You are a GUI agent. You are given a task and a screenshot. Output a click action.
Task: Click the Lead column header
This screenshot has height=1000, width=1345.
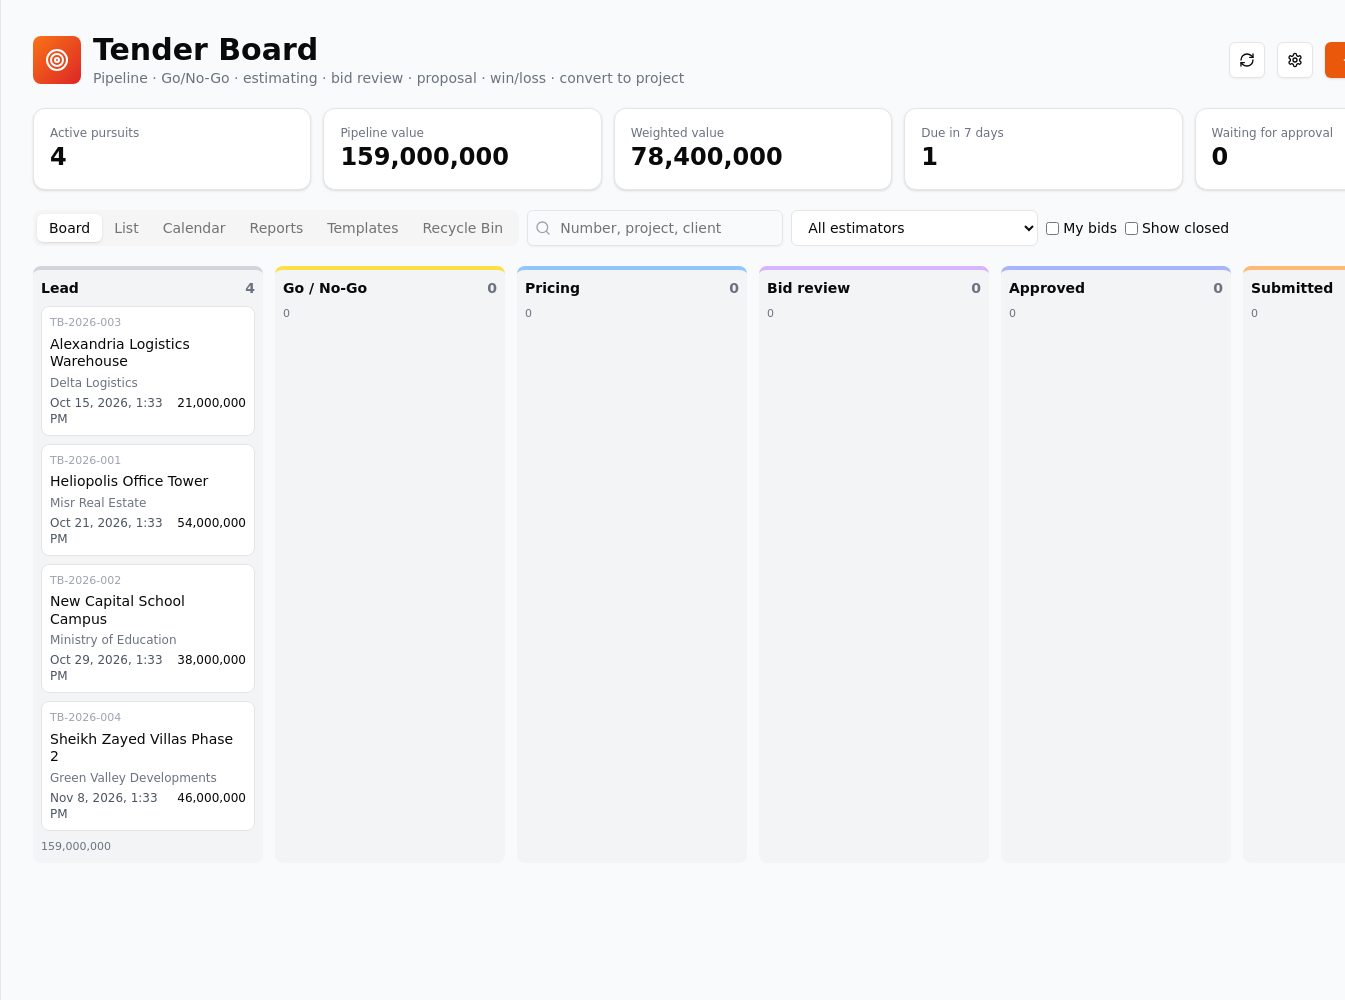148,288
